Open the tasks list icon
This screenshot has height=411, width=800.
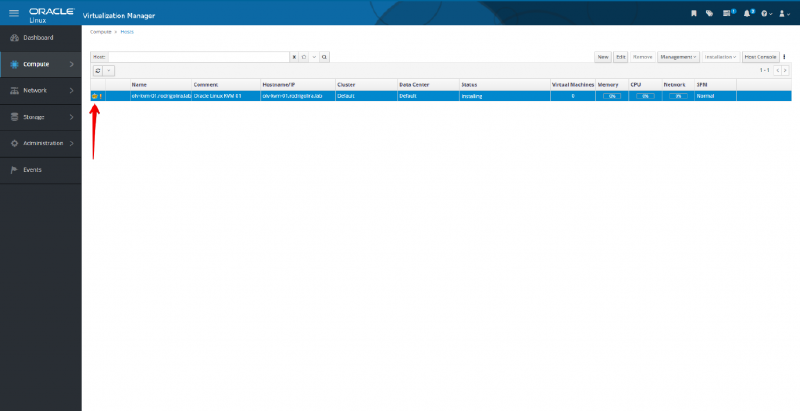coord(728,13)
